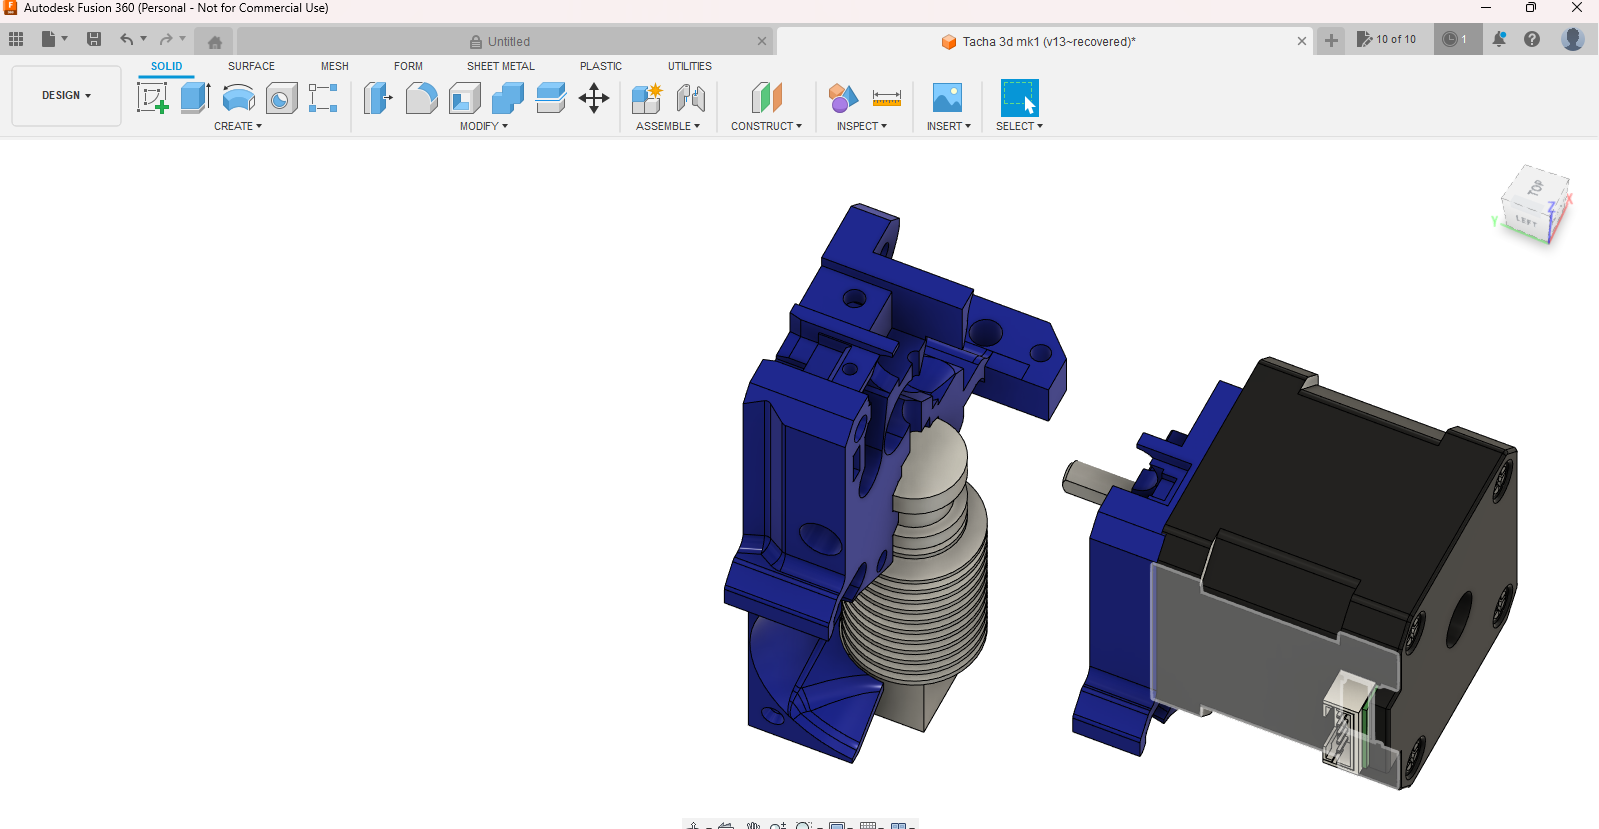The height and width of the screenshot is (829, 1599).
Task: Click the job status clock indicator
Action: click(x=1456, y=39)
